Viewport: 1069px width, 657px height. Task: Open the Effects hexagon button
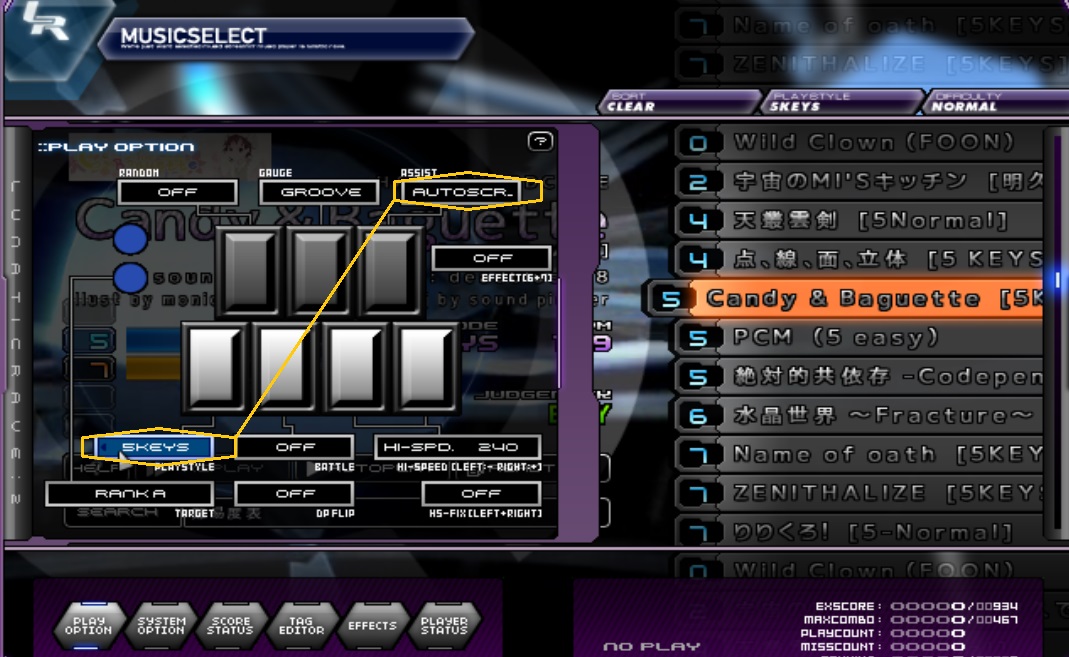[x=372, y=626]
